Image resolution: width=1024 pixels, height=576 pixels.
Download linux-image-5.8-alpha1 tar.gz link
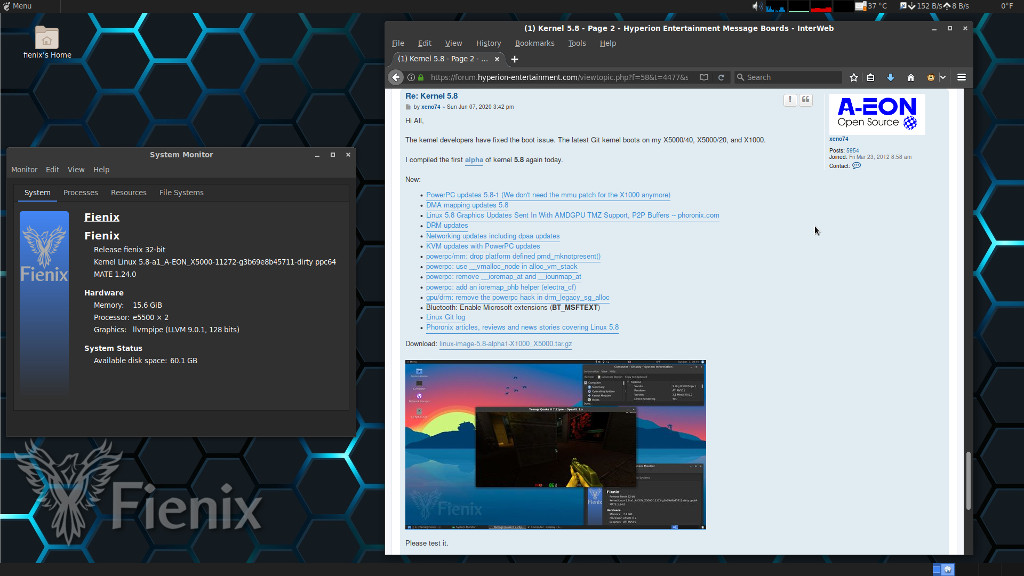click(x=505, y=344)
